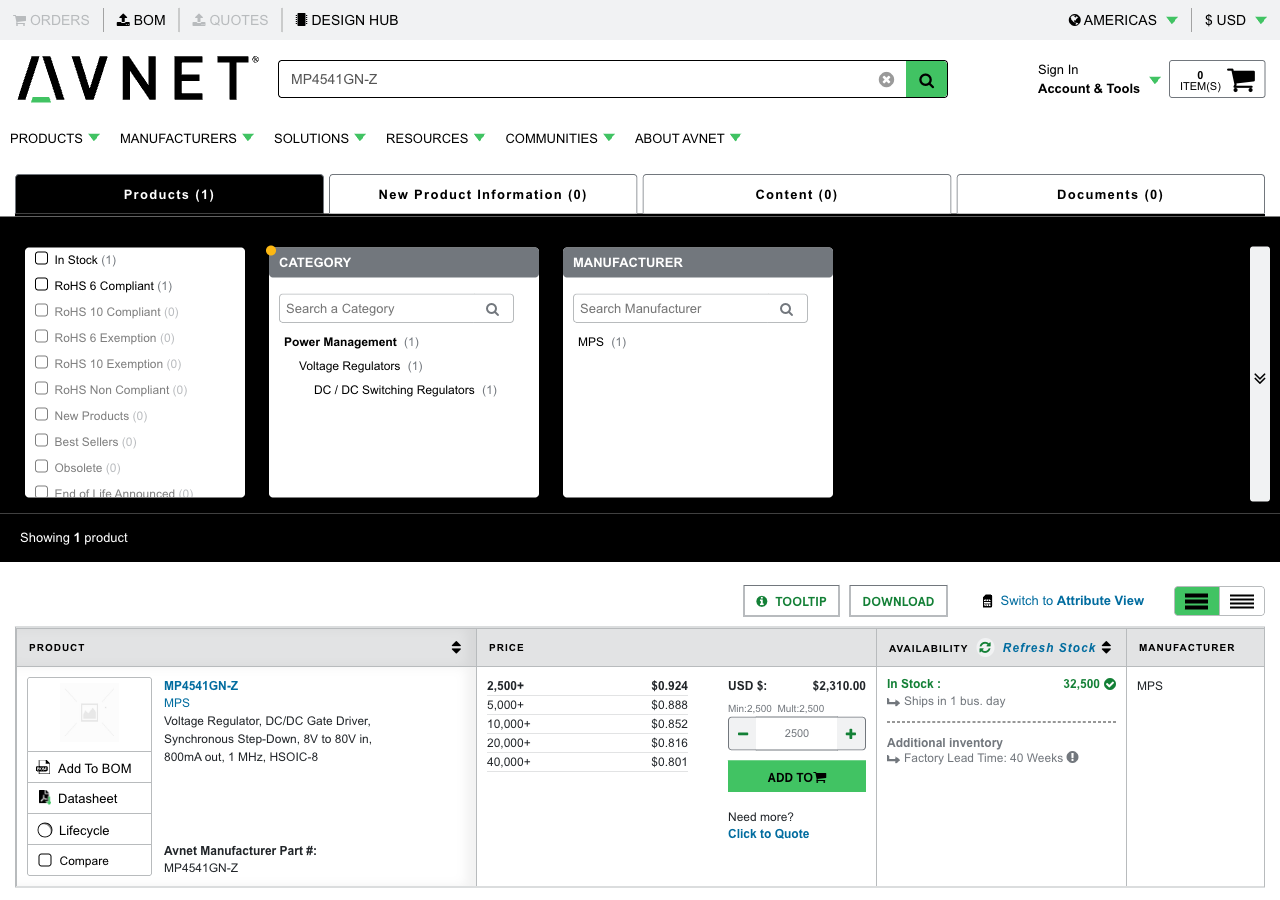
Task: Click the BOM upload icon in top bar
Action: click(x=123, y=19)
